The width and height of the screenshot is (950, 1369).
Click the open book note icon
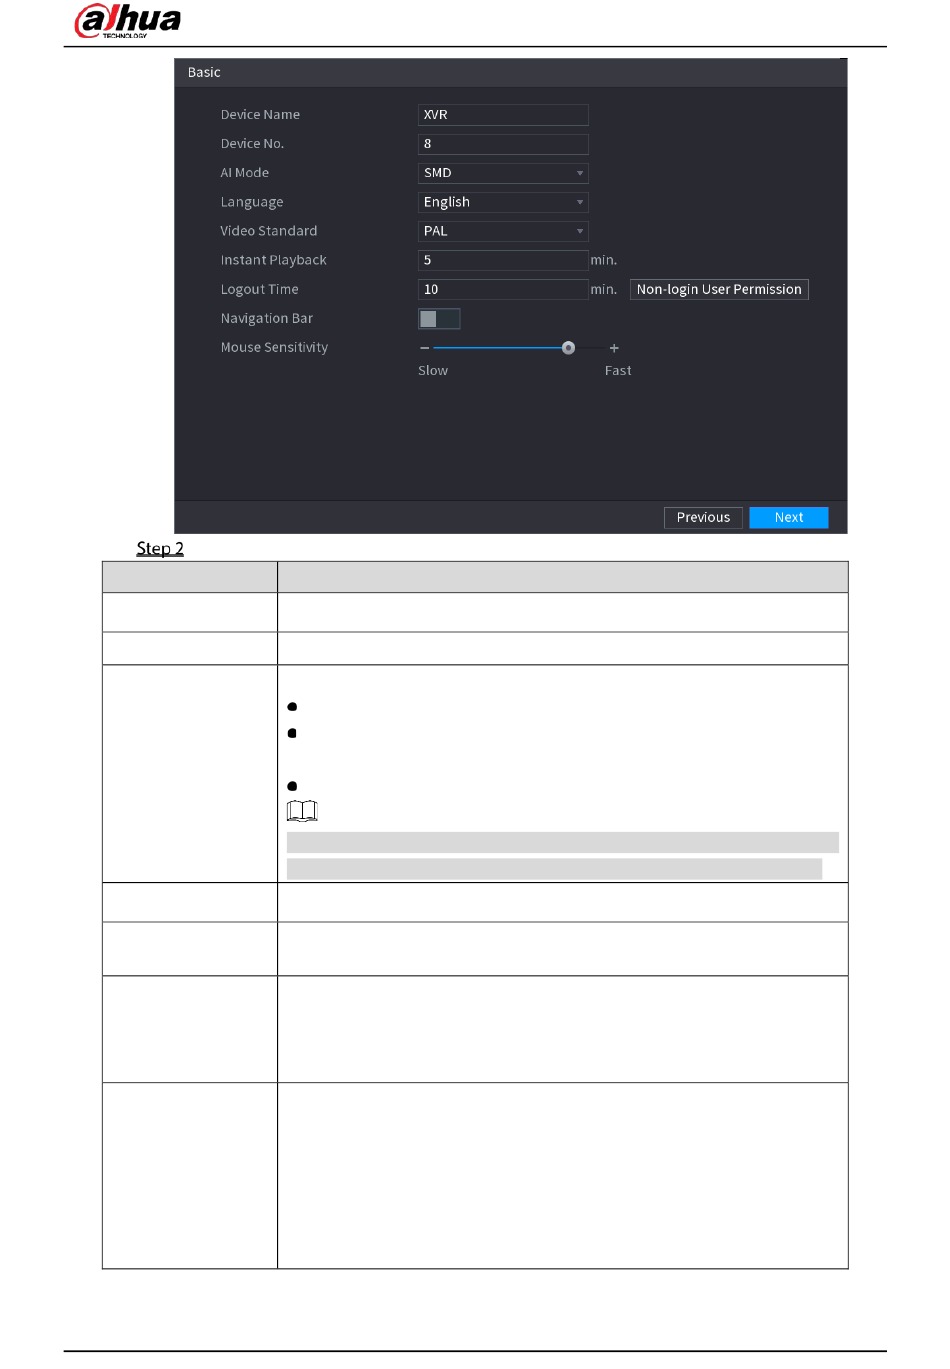pos(302,811)
